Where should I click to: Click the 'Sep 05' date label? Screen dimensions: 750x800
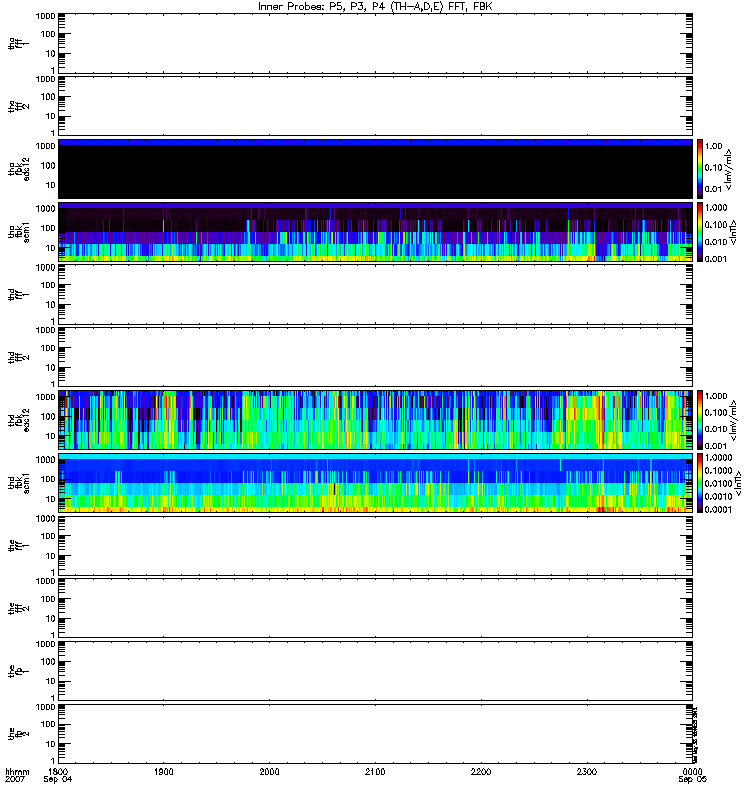pos(692,779)
